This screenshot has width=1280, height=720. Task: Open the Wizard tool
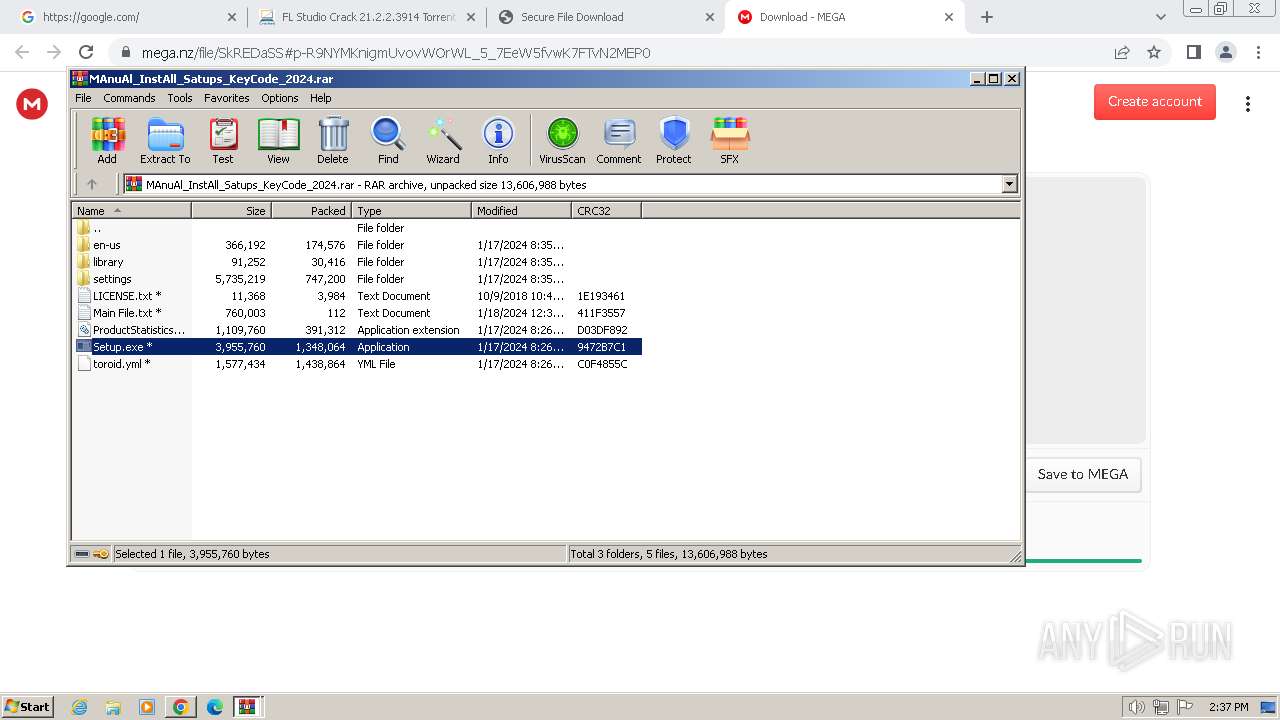tap(443, 140)
